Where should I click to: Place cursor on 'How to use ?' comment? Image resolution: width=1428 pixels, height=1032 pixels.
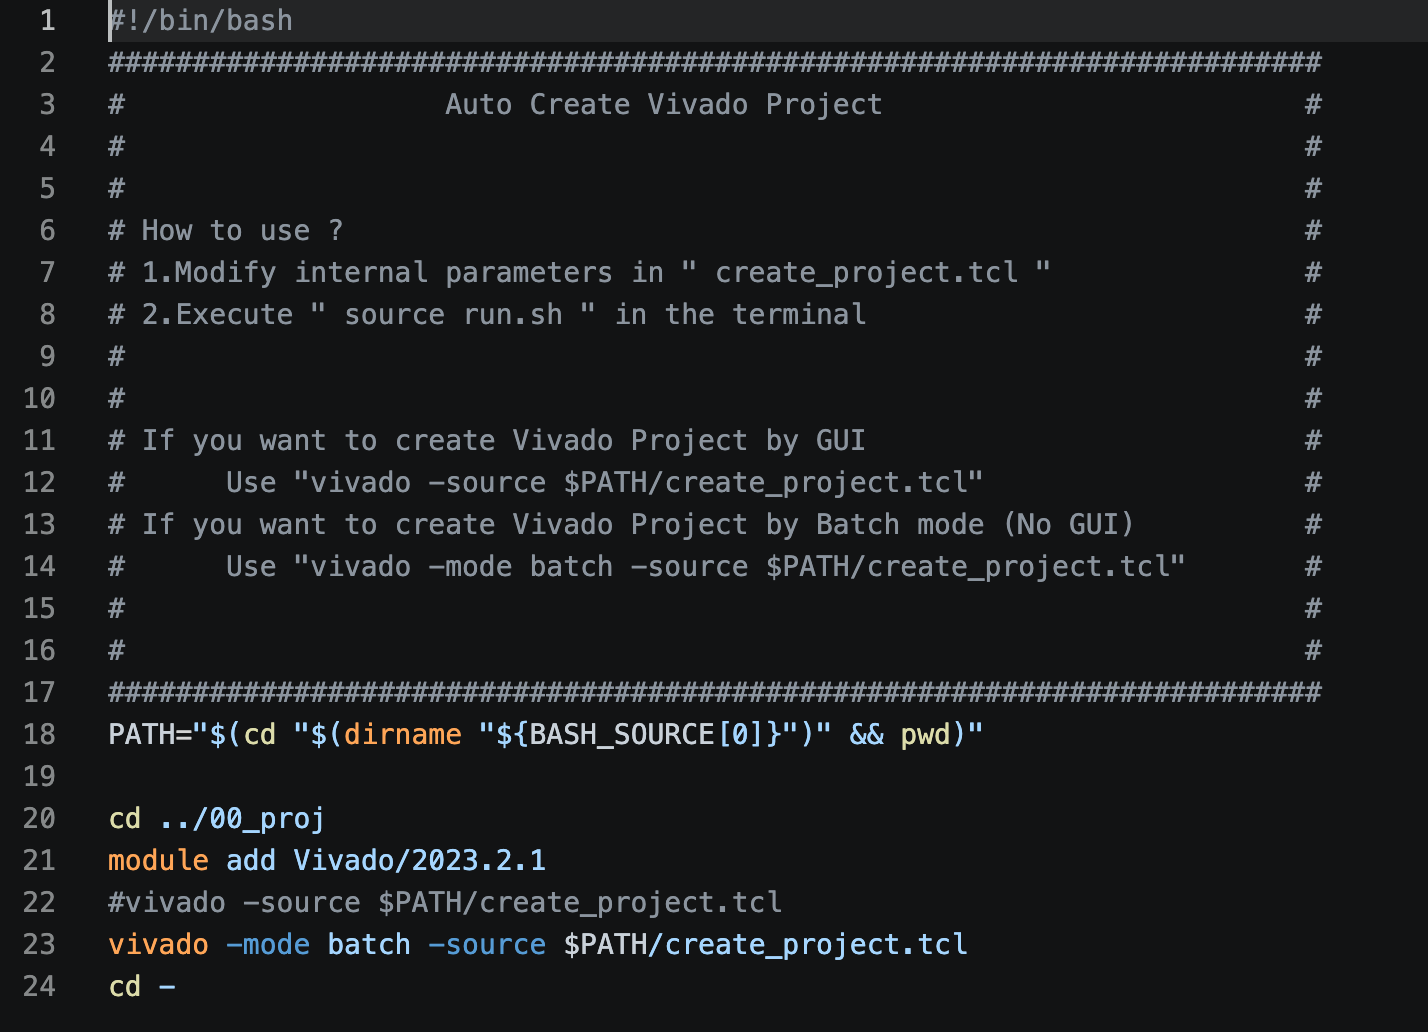coord(242,230)
